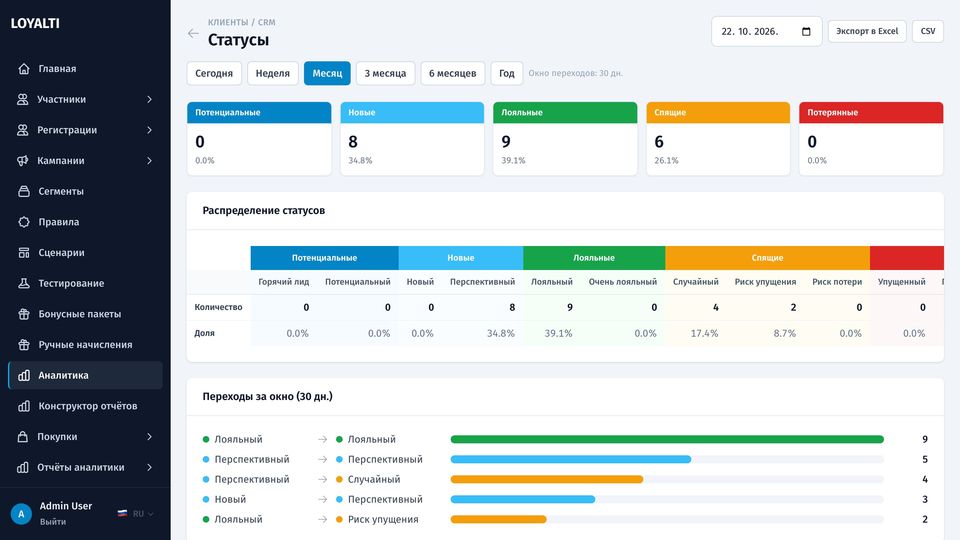
Task: Select the 6 месяцев period tab
Action: (x=452, y=73)
